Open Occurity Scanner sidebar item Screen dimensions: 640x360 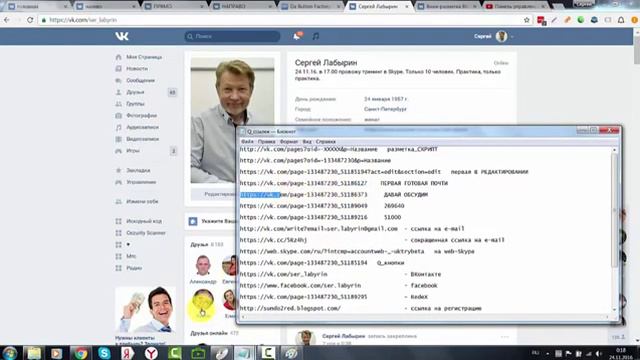146,233
